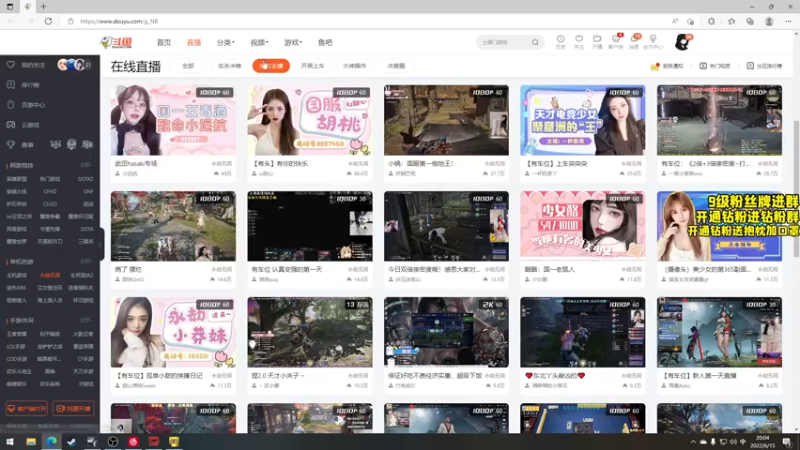Viewport: 800px width, 450px height.
Task: Select DOTA2 in sidebar categories
Action: [85, 179]
